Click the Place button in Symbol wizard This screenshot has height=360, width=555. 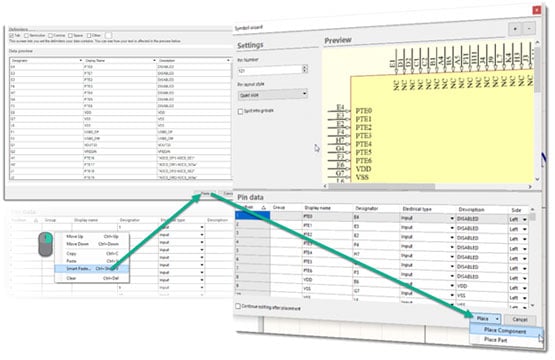point(483,319)
